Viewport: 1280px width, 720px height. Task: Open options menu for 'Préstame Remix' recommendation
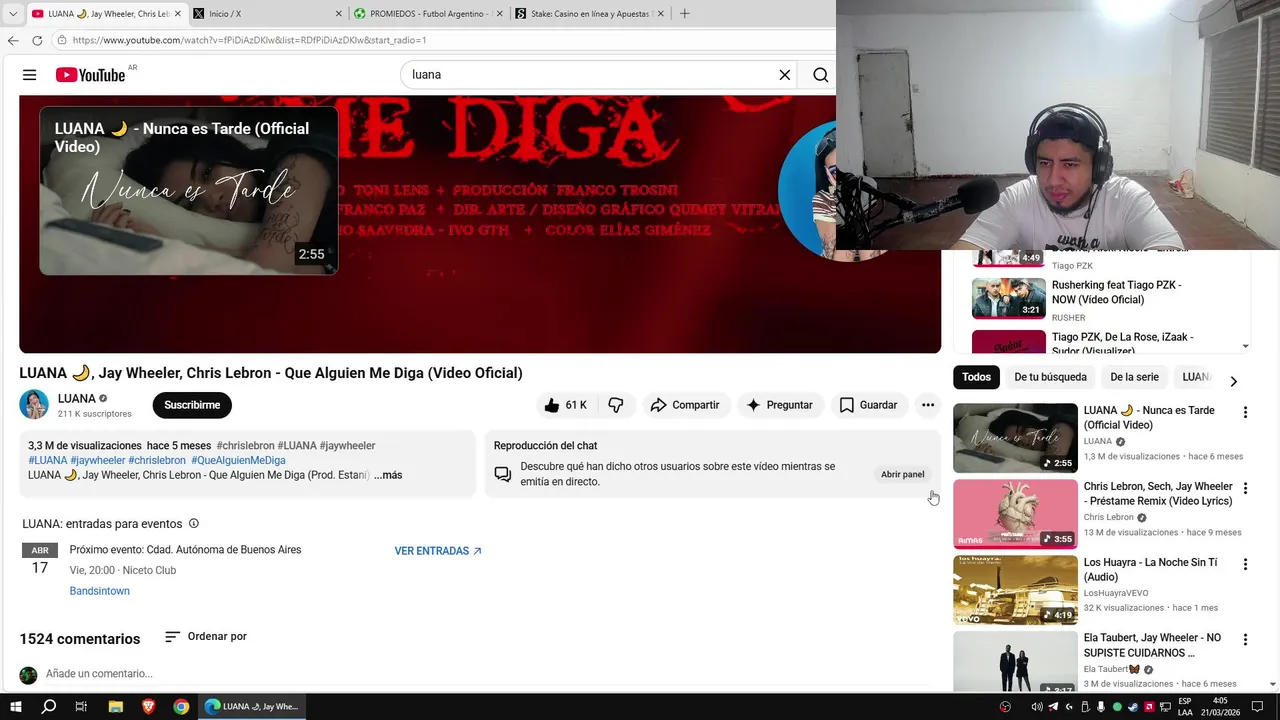pyautogui.click(x=1245, y=488)
